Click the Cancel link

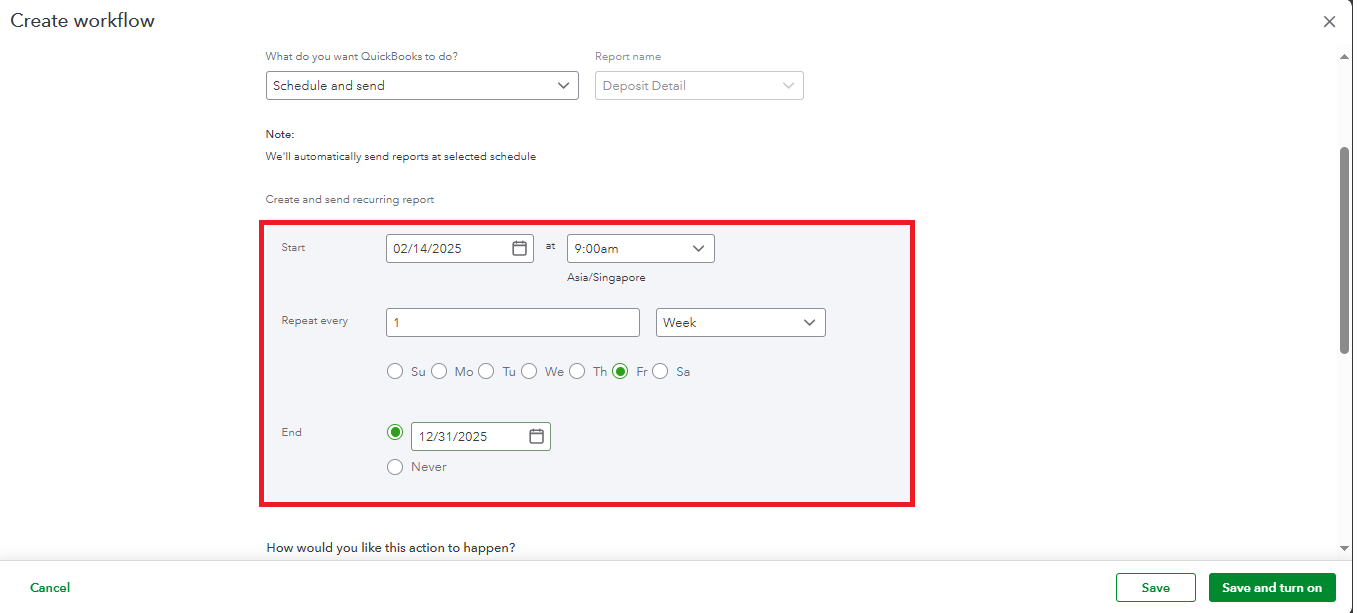tap(50, 588)
